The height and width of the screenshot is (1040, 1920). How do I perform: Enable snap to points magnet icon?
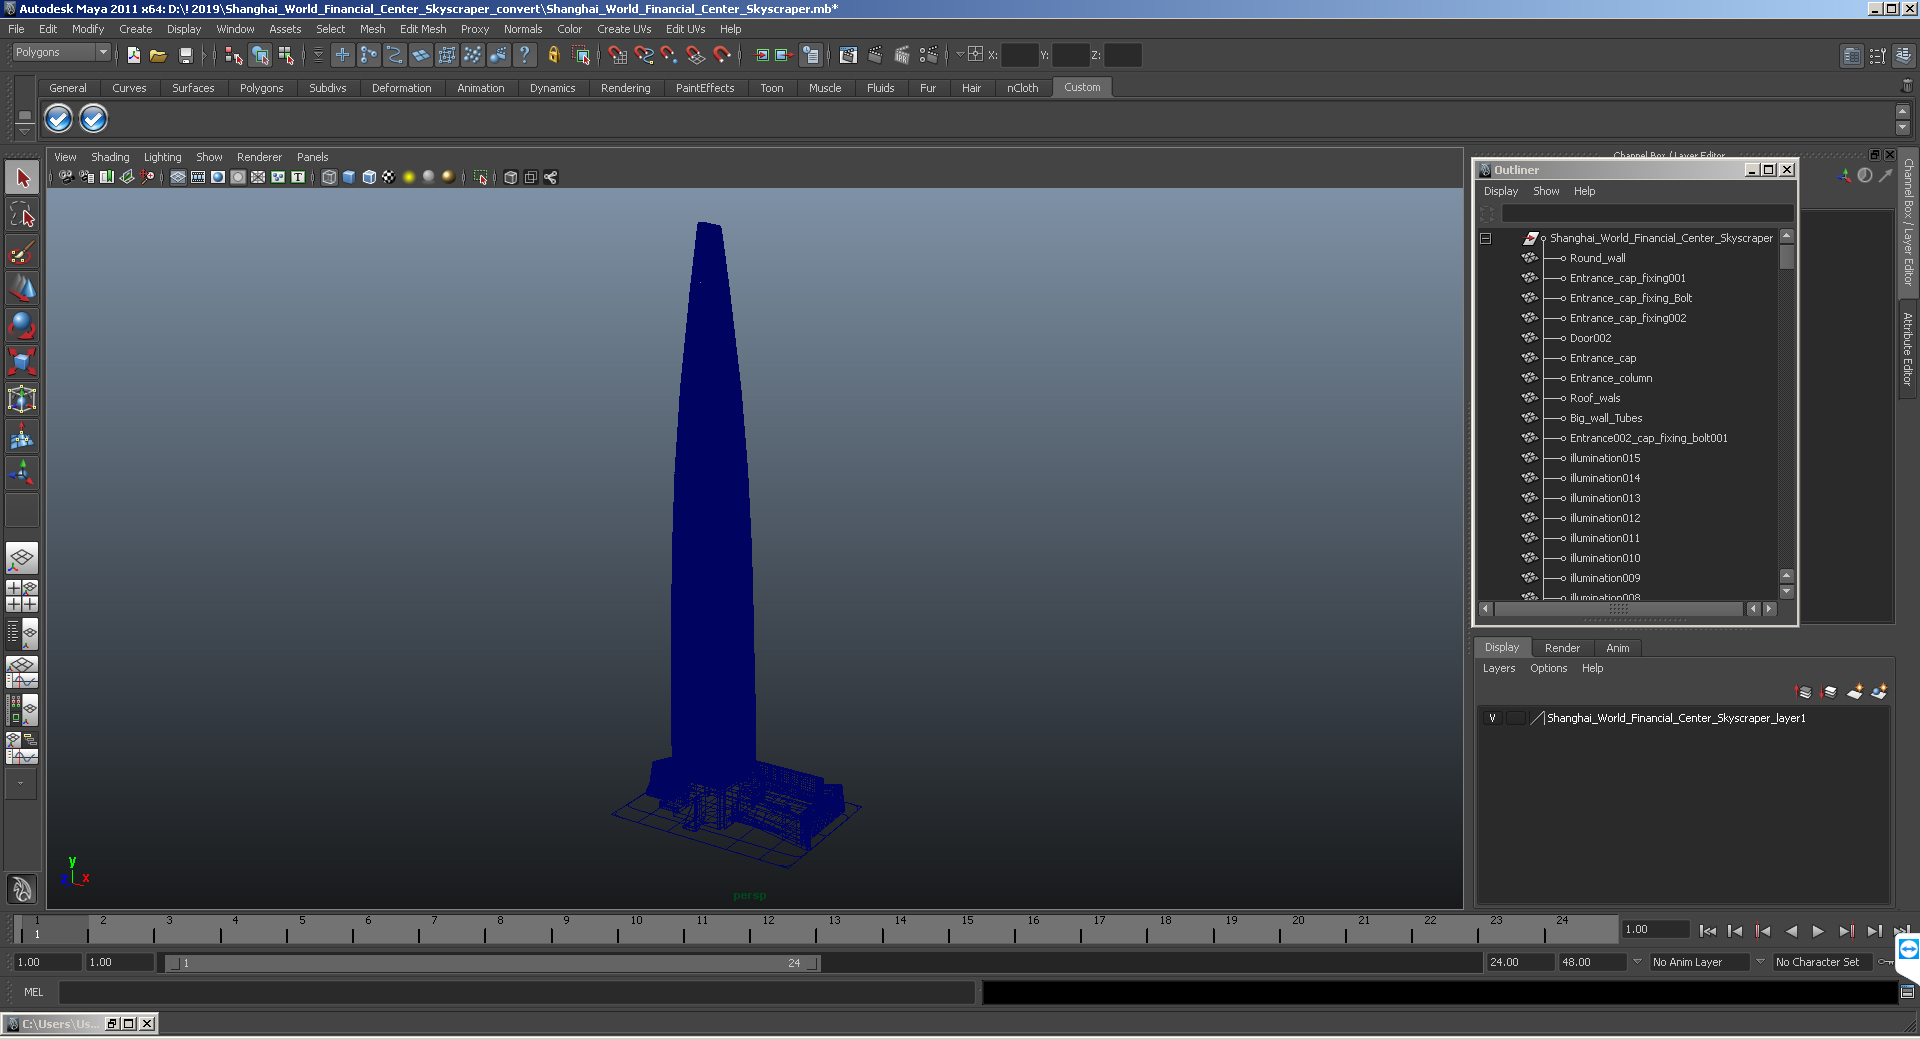(669, 55)
